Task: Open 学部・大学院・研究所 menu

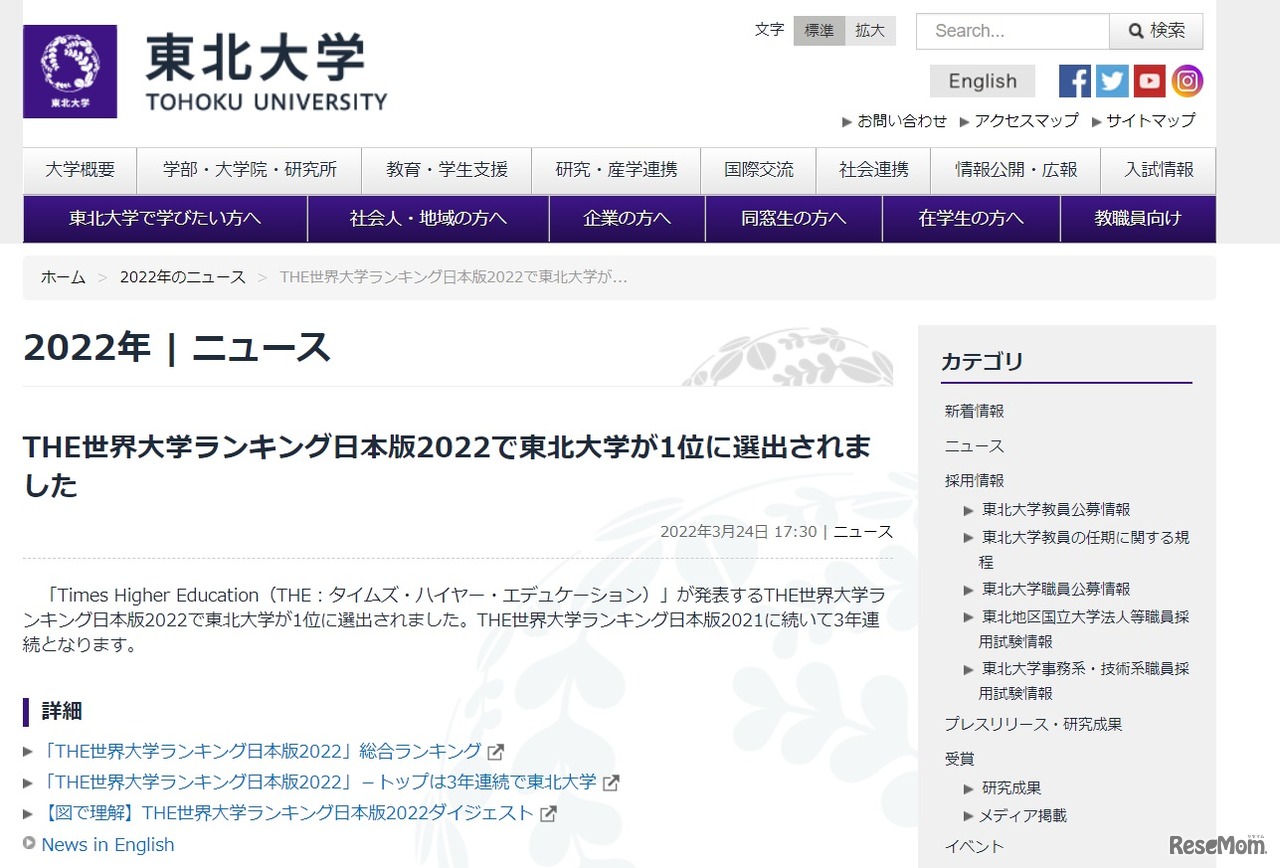Action: (249, 170)
